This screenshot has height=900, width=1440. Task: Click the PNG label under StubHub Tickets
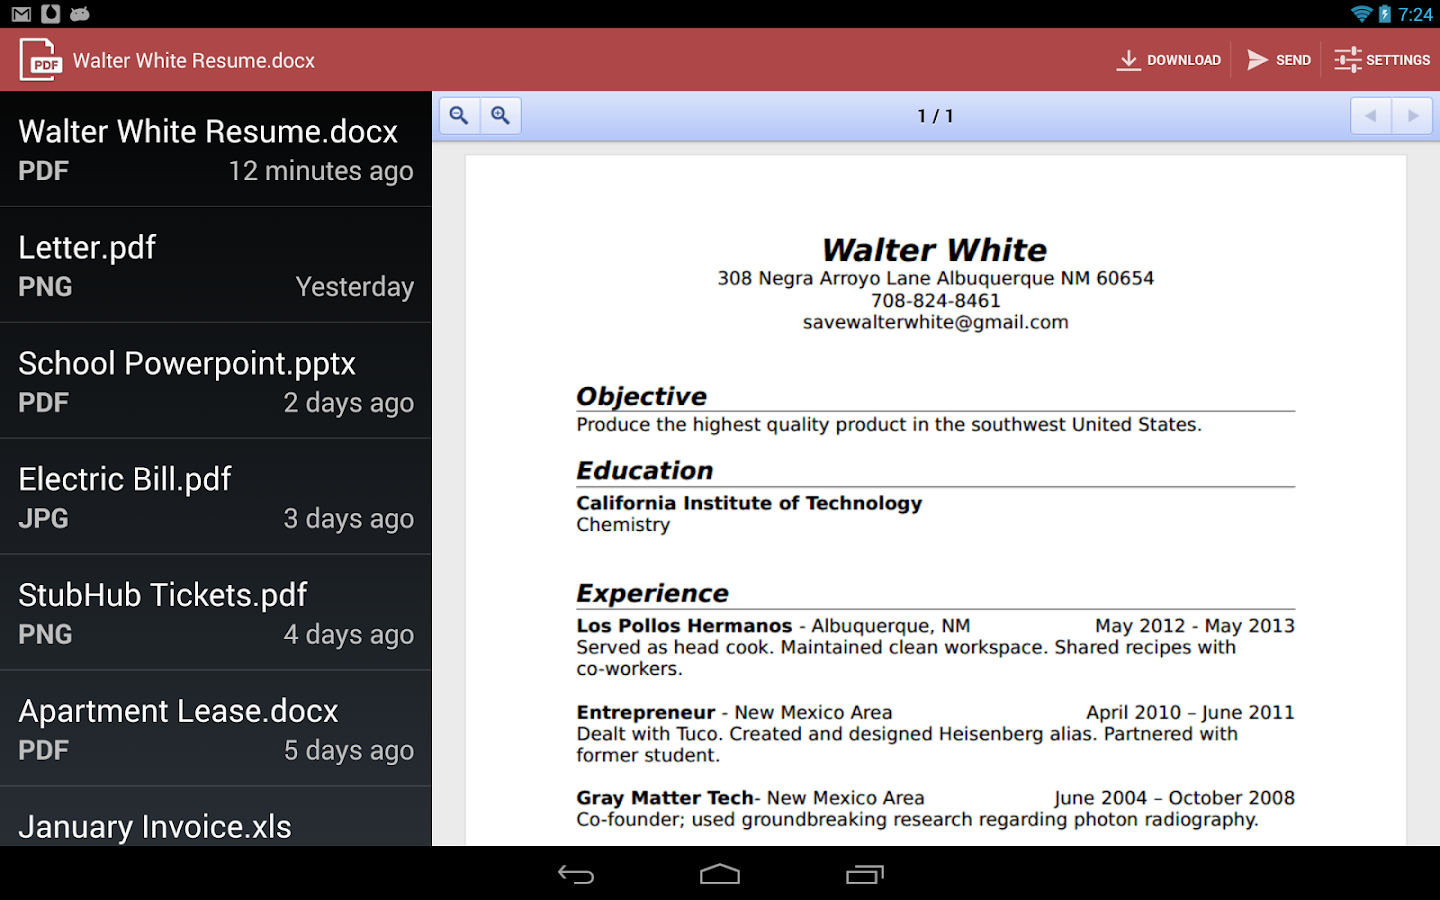tap(46, 635)
